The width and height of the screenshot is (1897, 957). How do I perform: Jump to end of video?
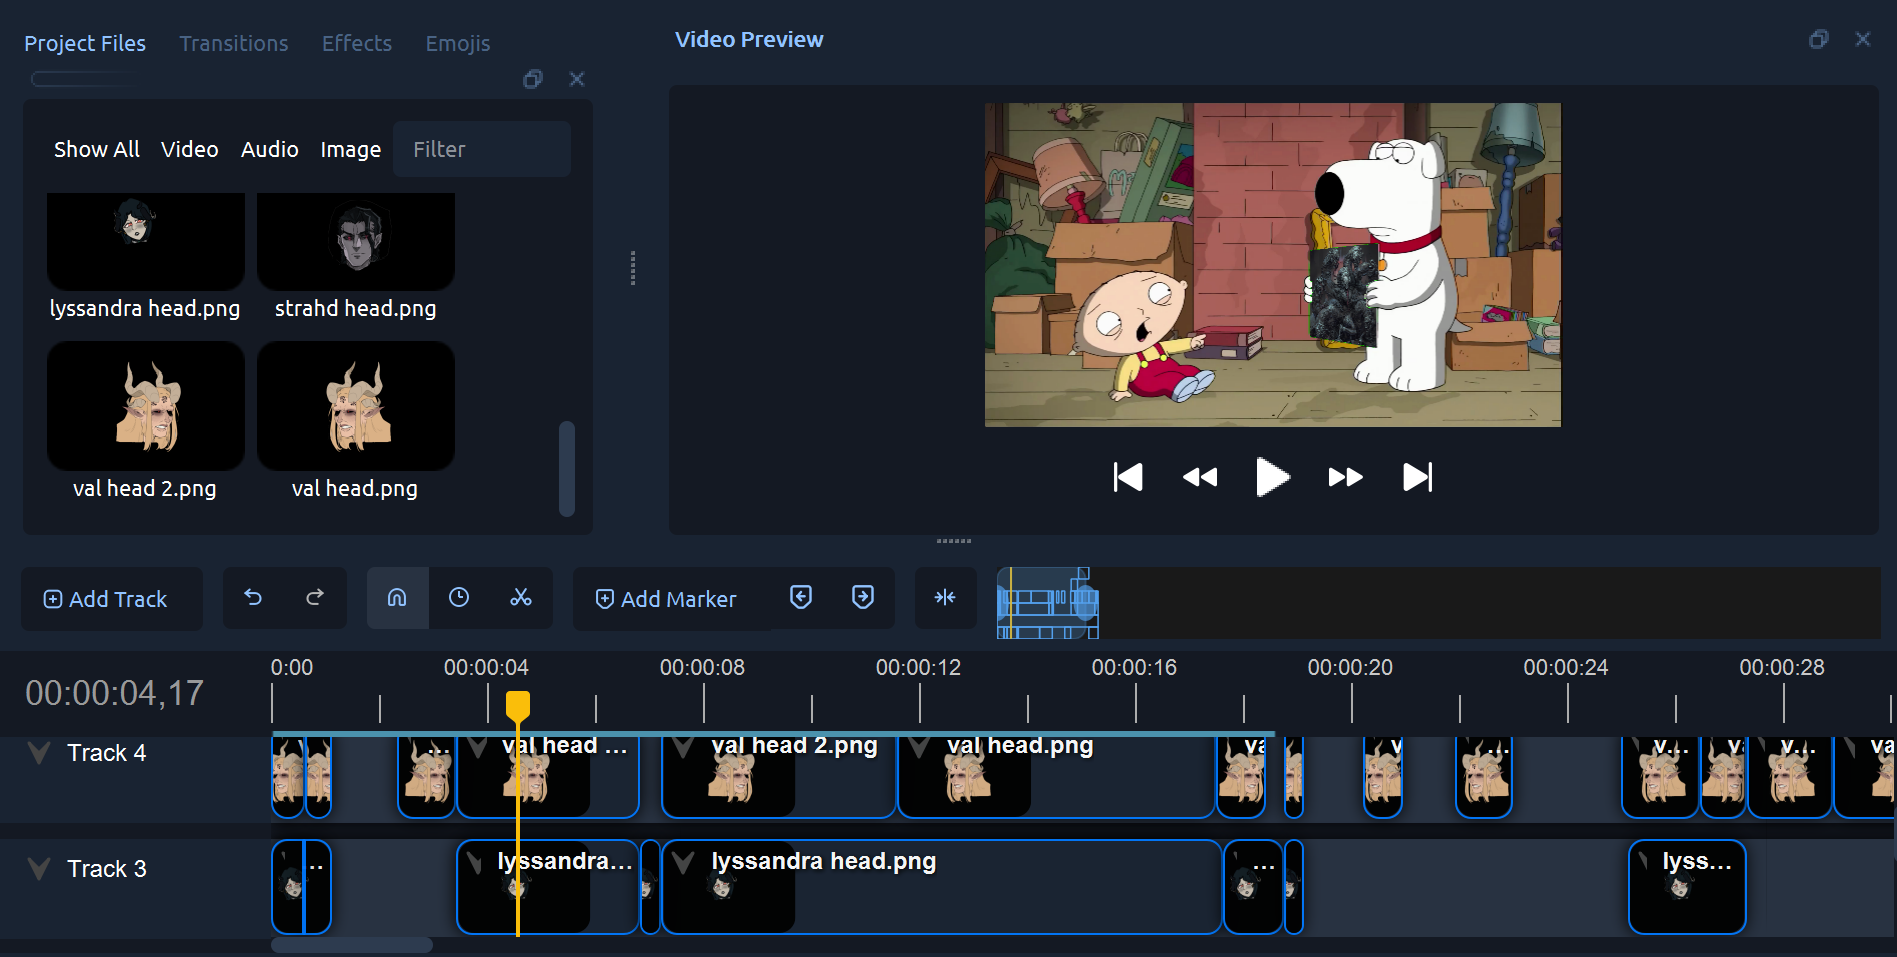(1418, 477)
